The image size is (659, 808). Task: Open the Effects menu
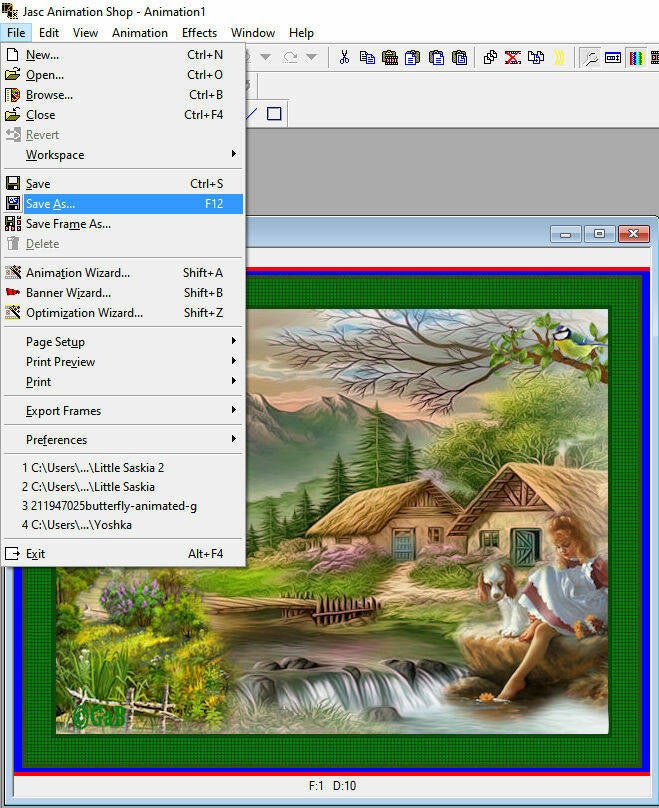[x=199, y=32]
